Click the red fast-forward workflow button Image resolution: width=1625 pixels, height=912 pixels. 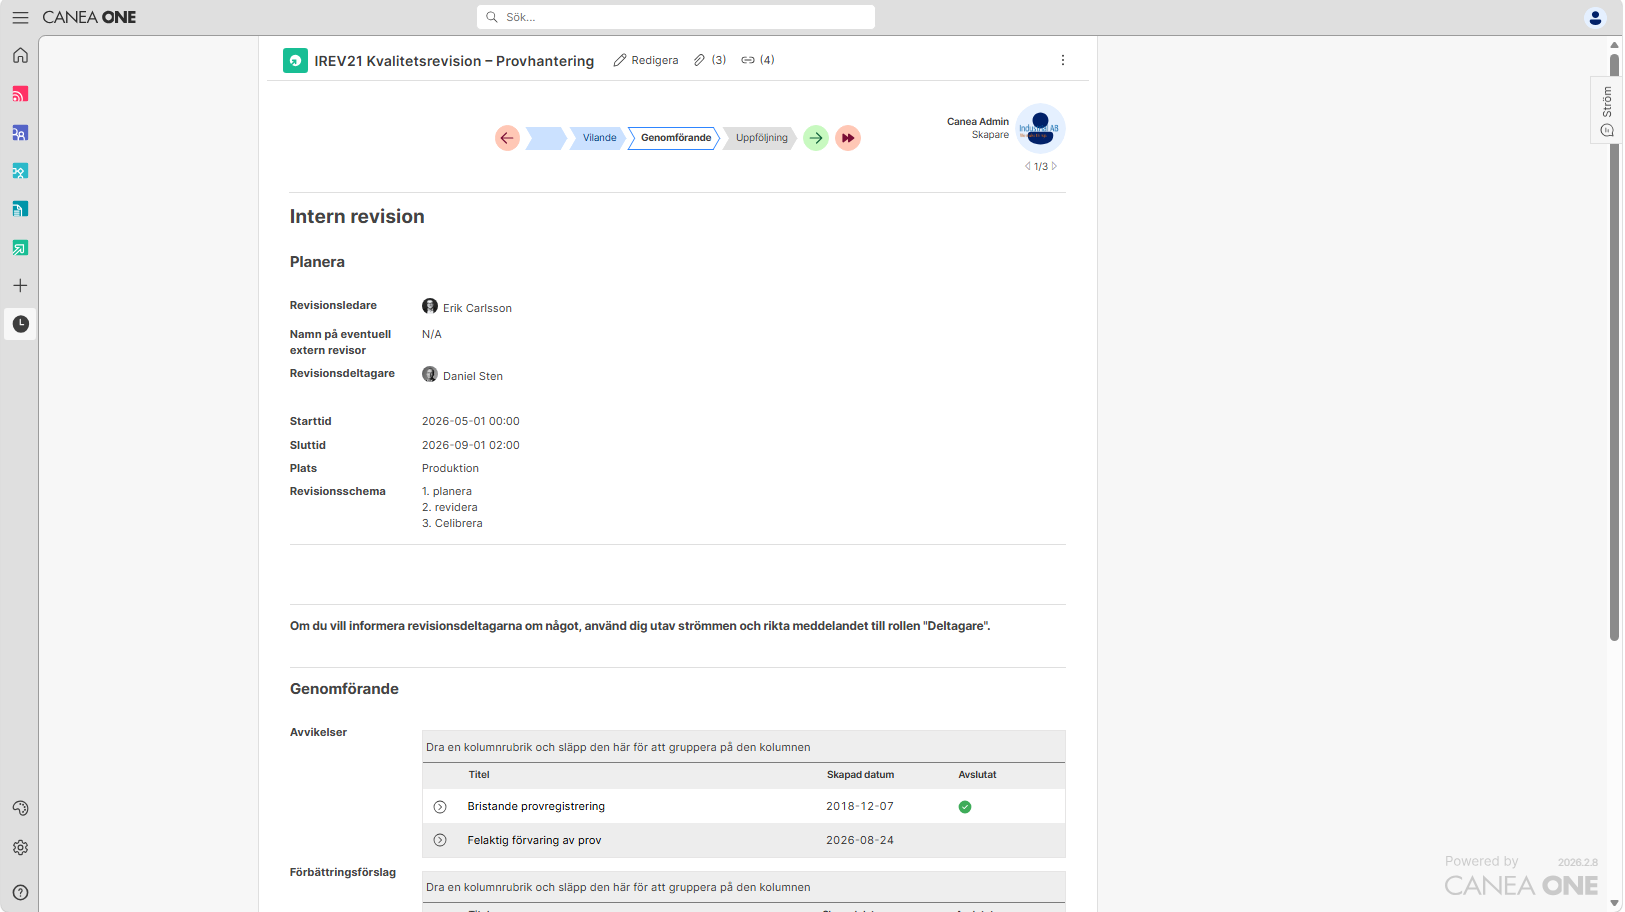click(x=848, y=138)
